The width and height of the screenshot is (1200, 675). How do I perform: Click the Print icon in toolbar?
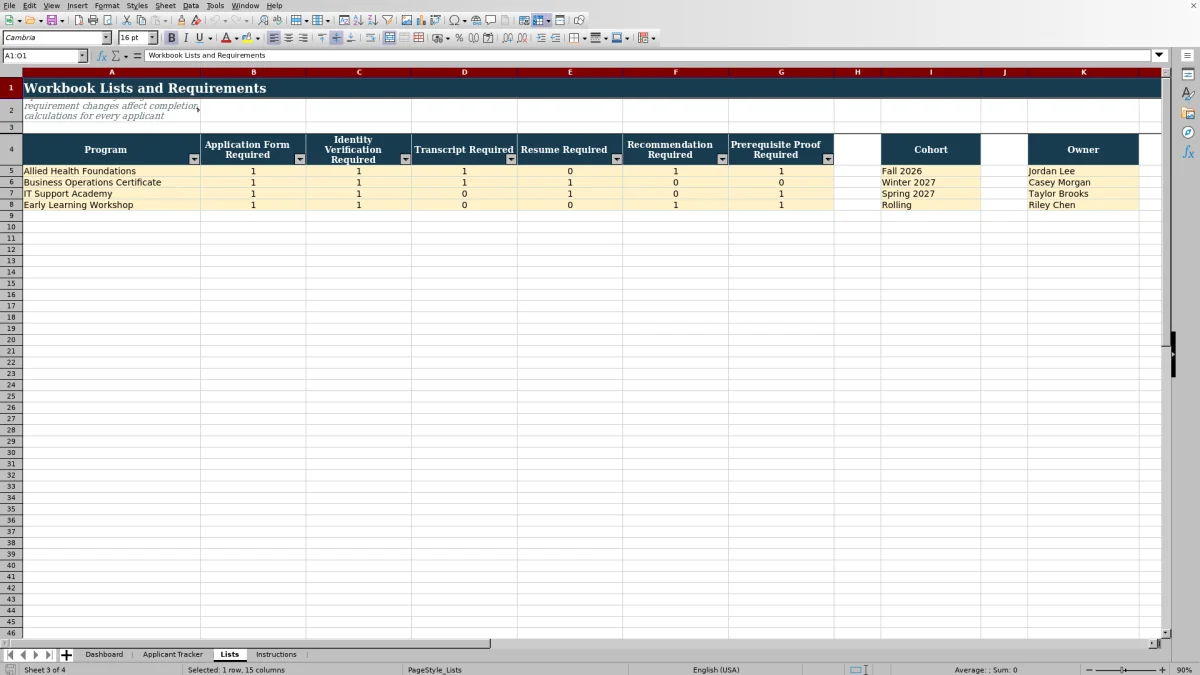[92, 20]
